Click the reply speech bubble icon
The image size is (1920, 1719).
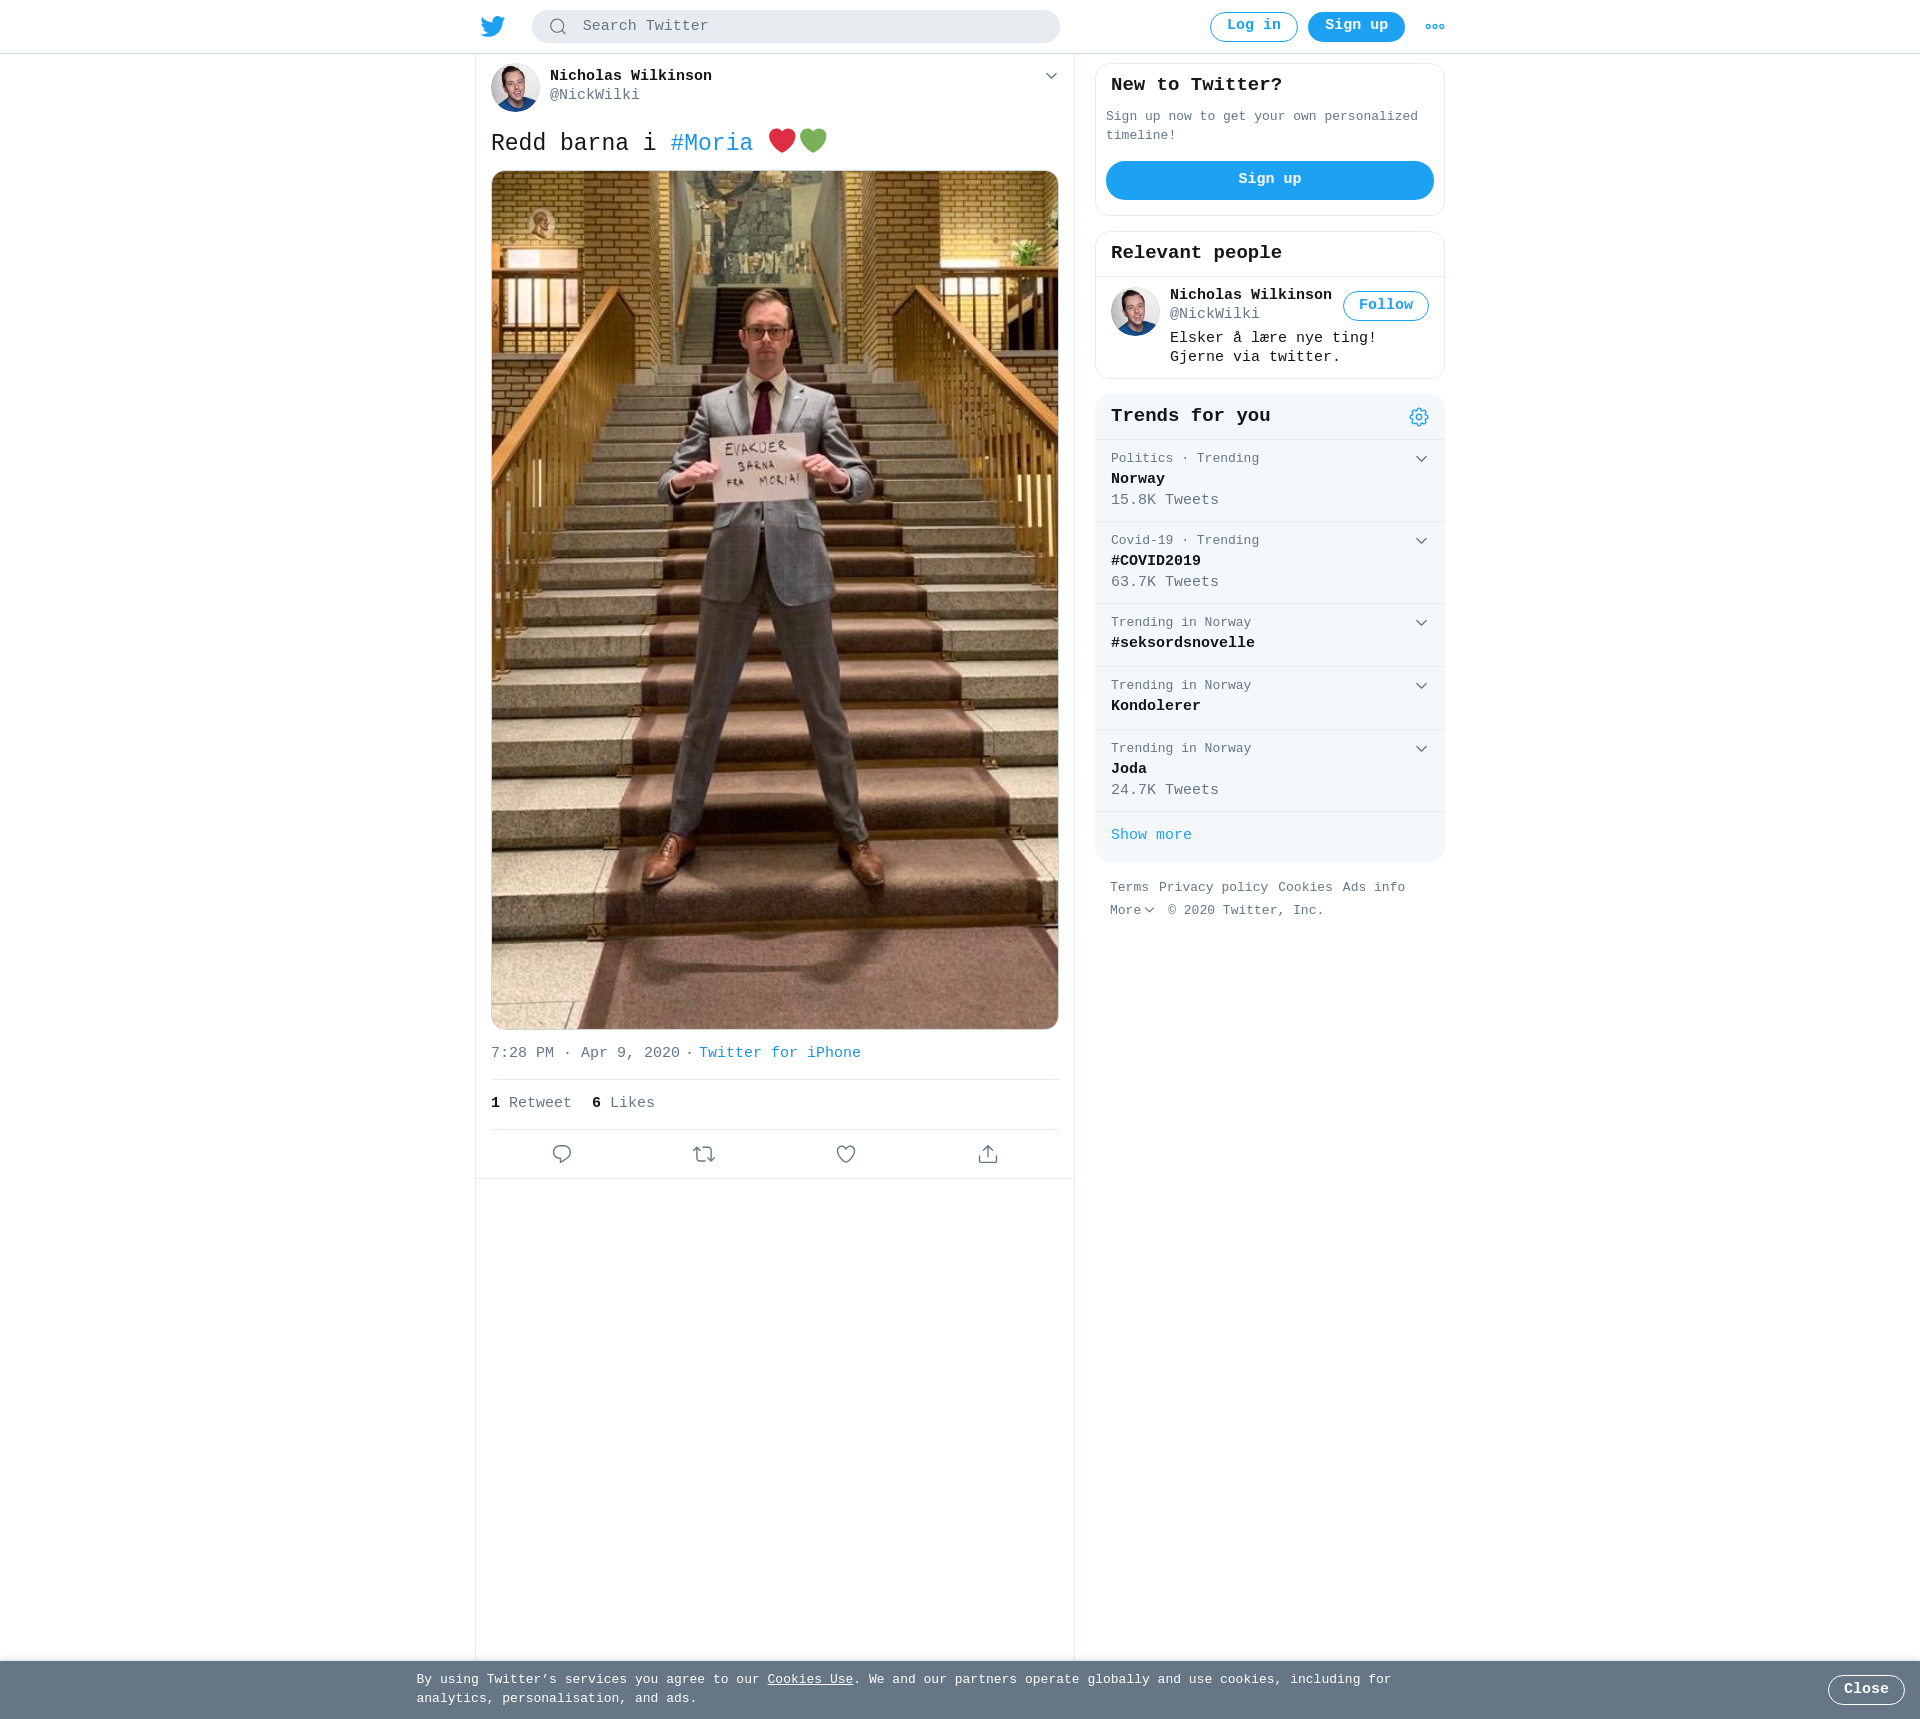[x=562, y=1154]
